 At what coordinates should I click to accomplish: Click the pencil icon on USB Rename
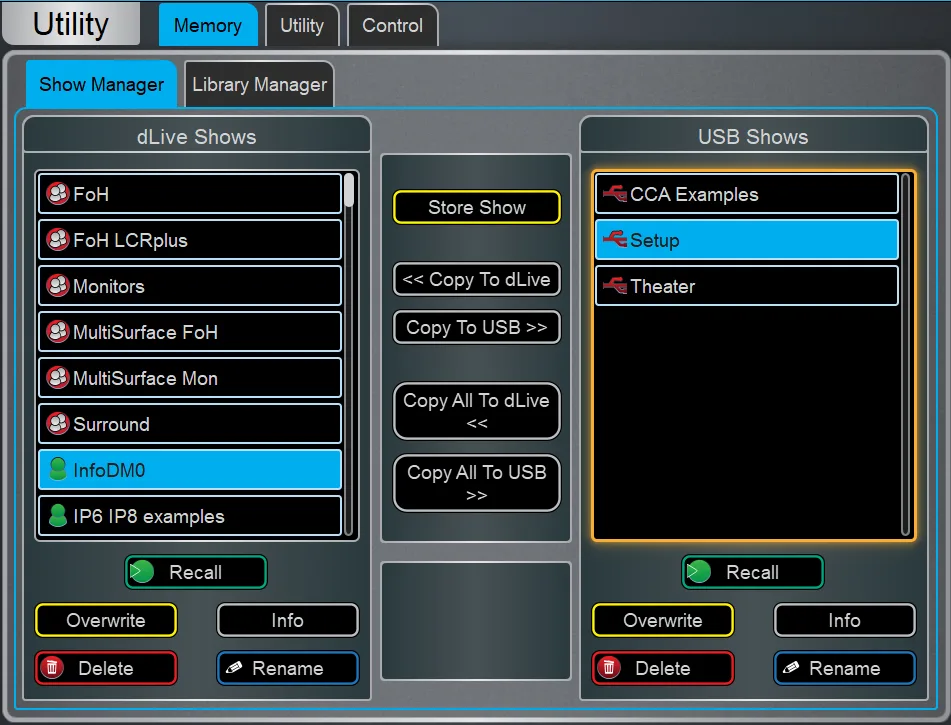coord(791,668)
